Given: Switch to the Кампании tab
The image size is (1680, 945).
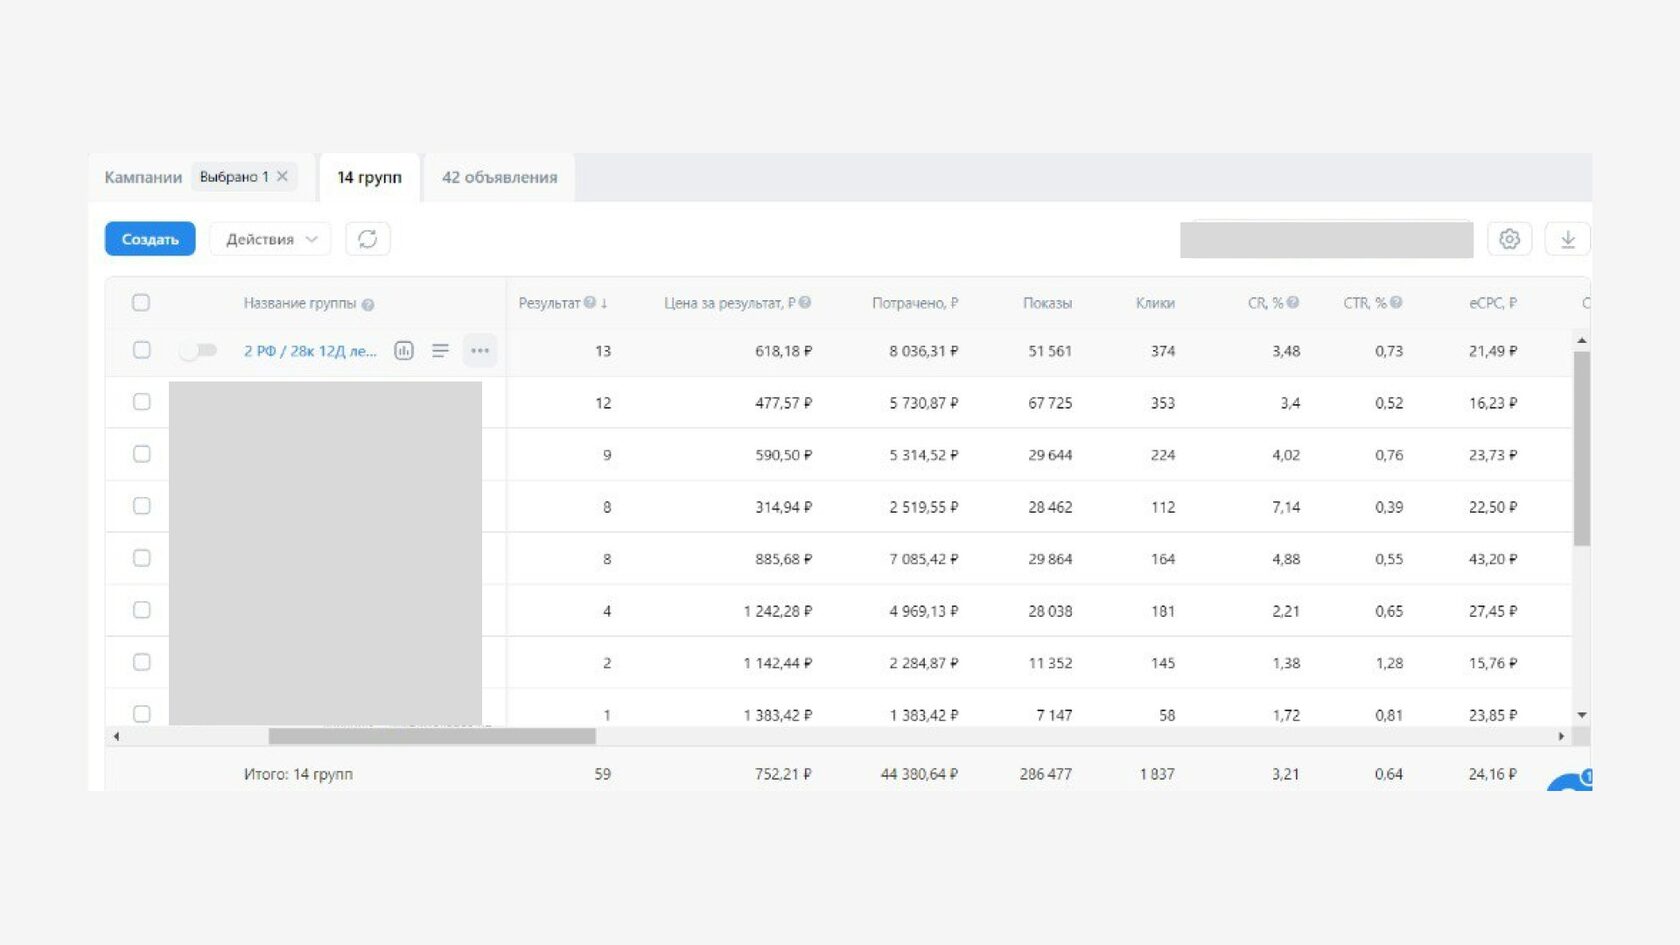Looking at the screenshot, I should pos(143,177).
